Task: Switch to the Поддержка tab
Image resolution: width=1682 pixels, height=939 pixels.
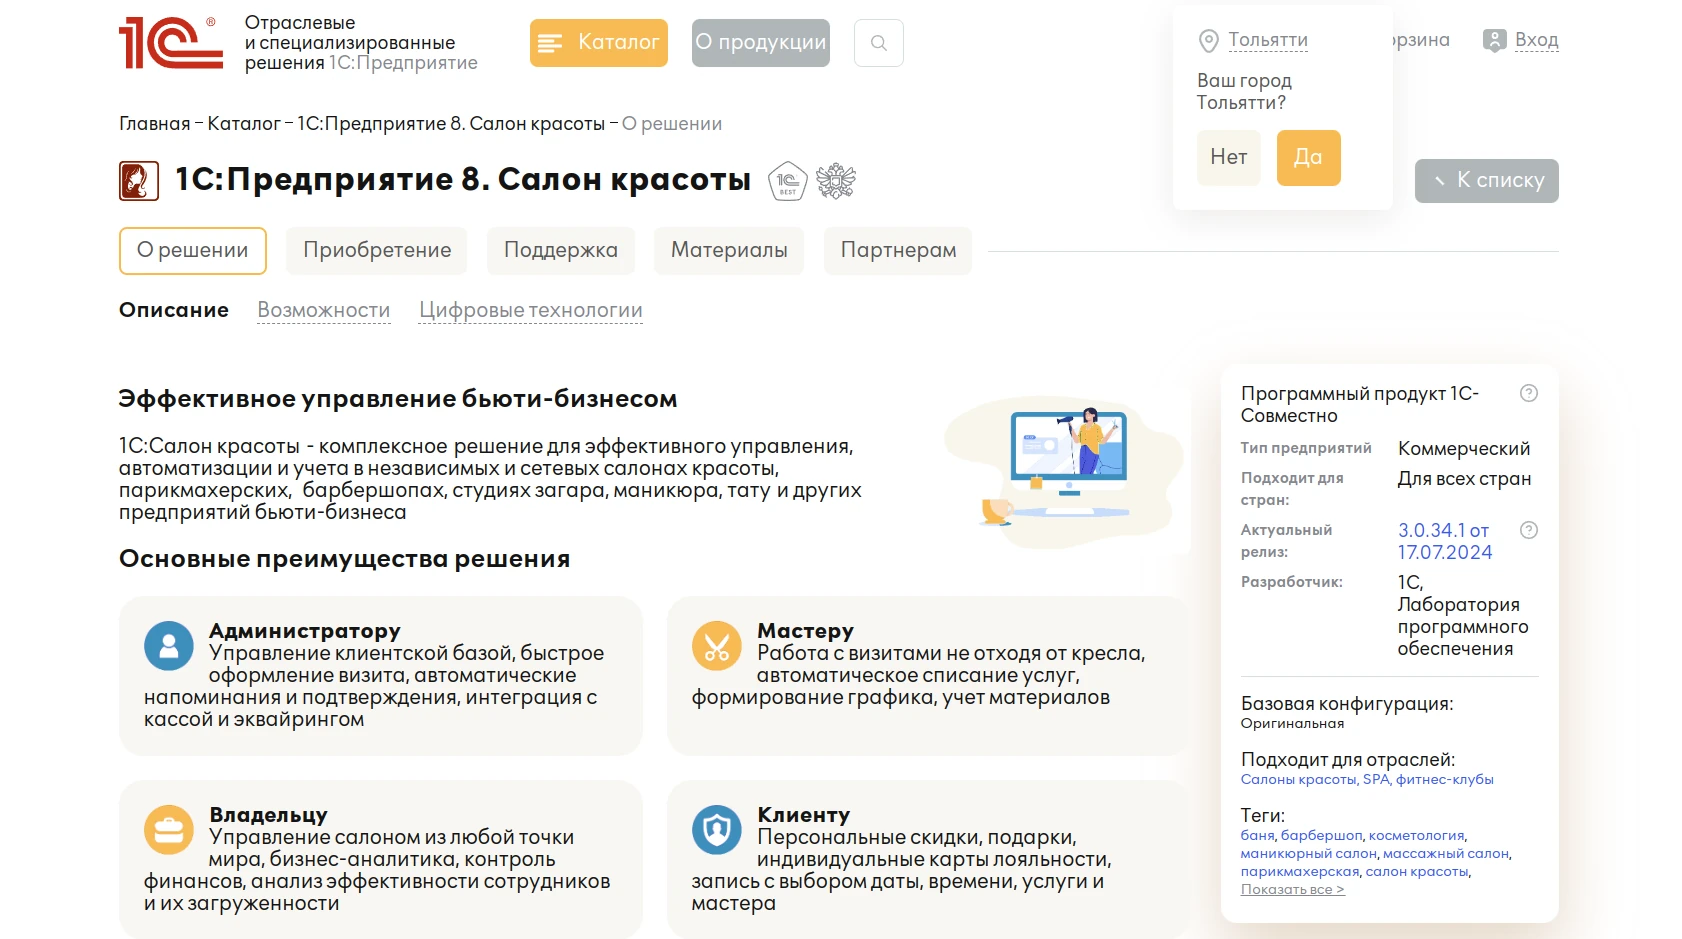Action: pos(561,250)
